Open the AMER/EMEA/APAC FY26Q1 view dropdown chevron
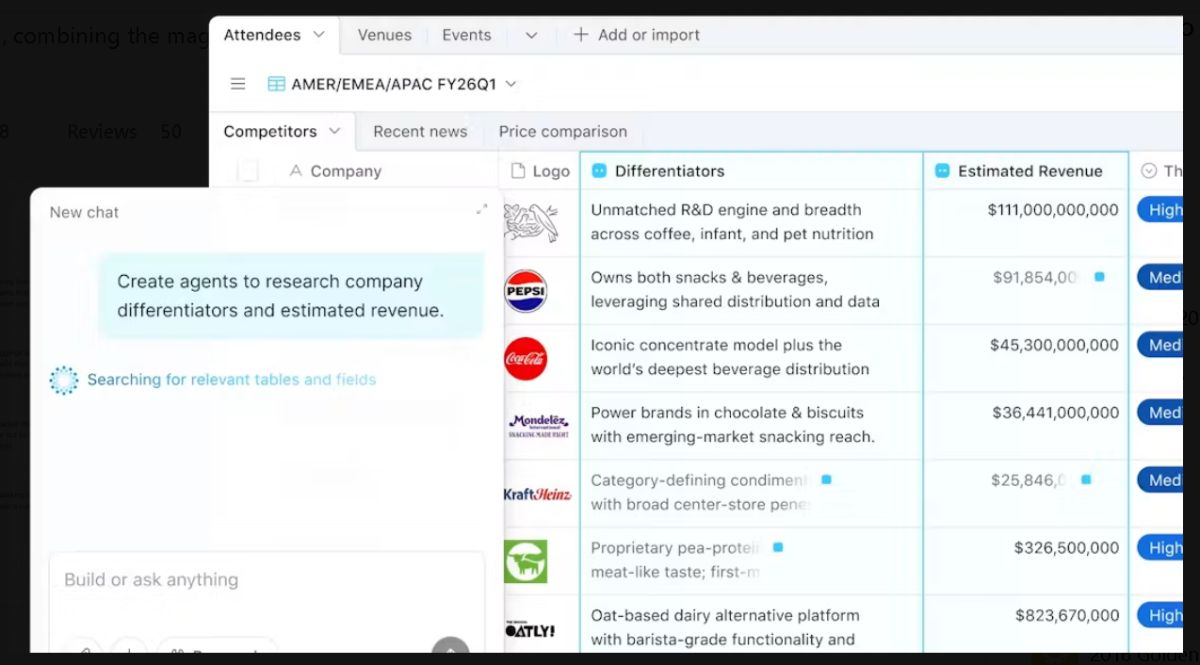This screenshot has width=1200, height=665. tap(511, 84)
